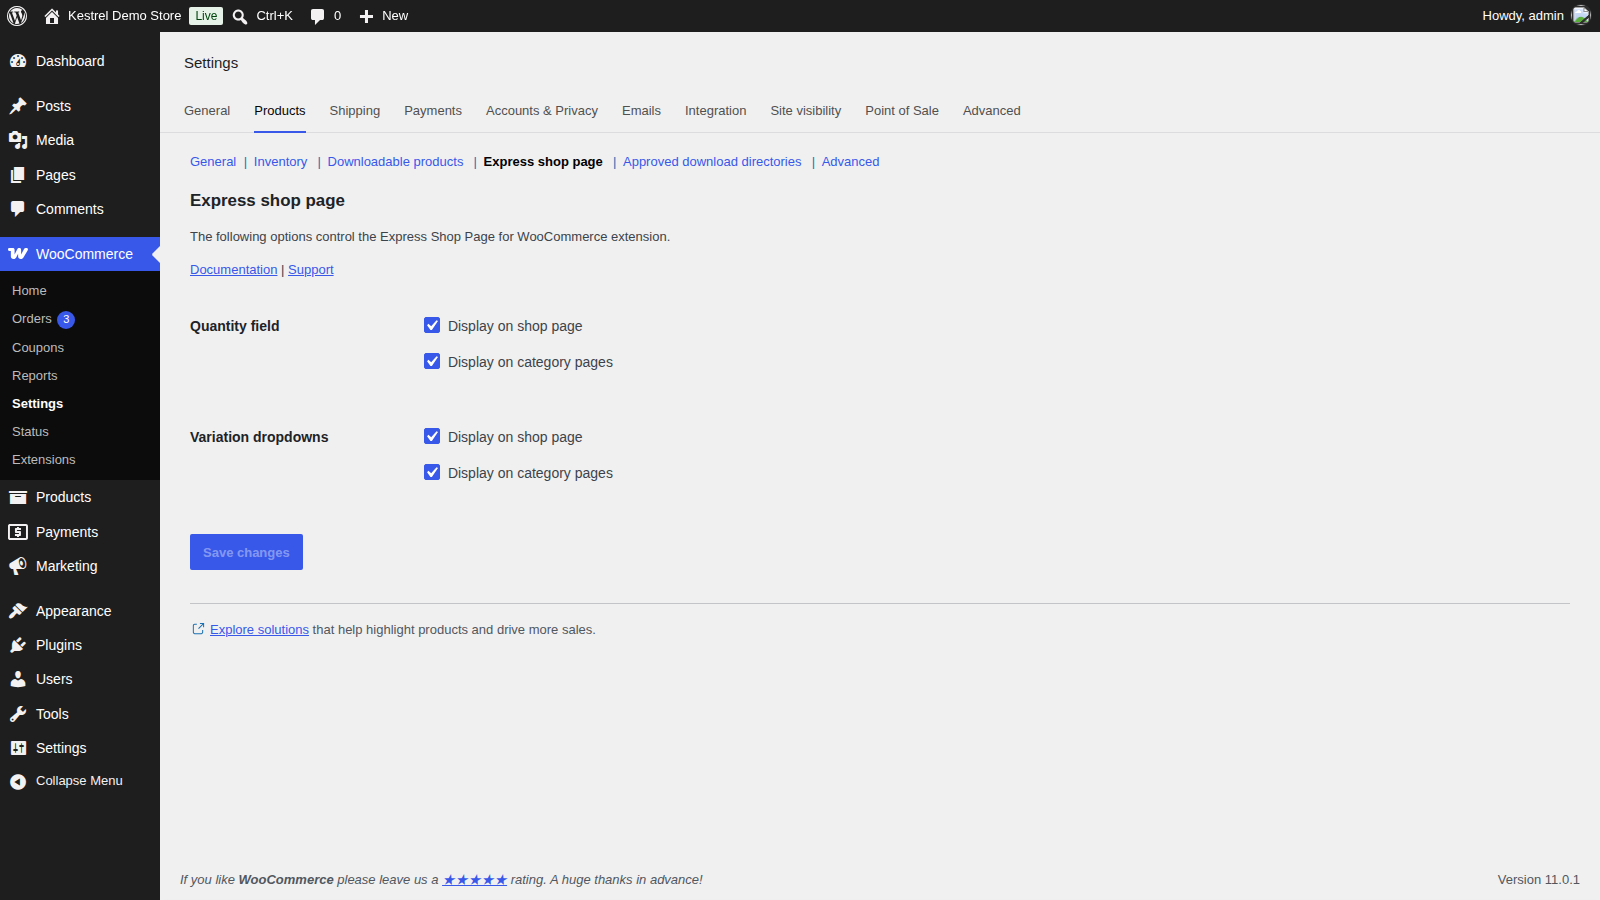Select the Inventory sub-section link
1600x900 pixels.
[280, 162]
